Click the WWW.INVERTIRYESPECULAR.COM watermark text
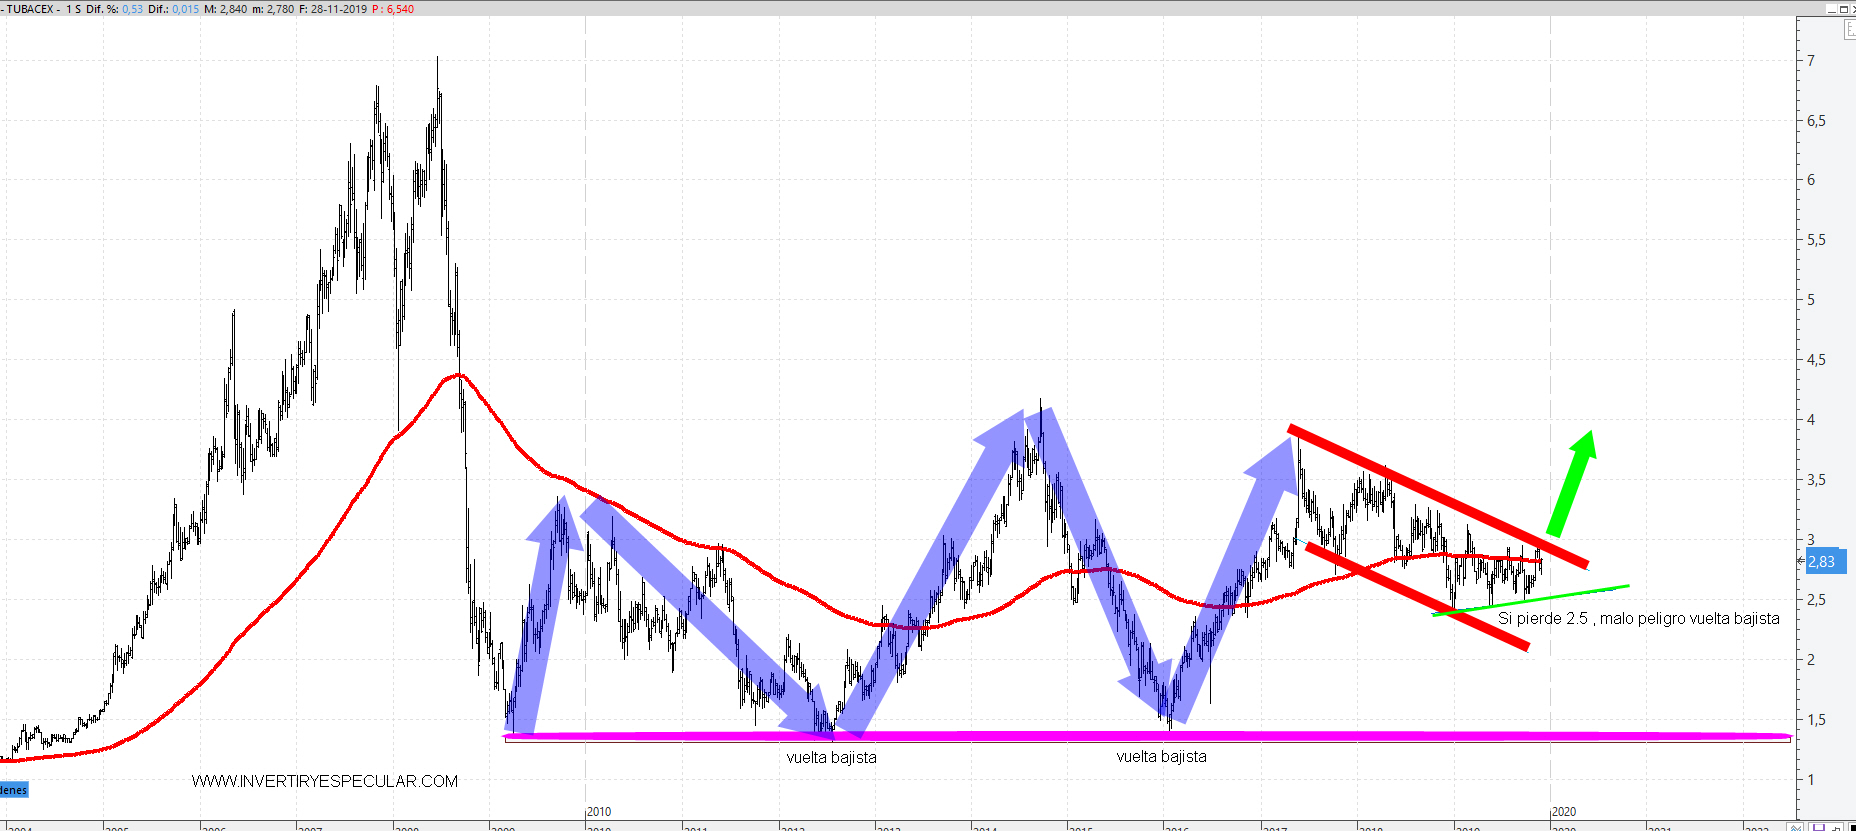Screen dimensions: 1856x831 [325, 781]
